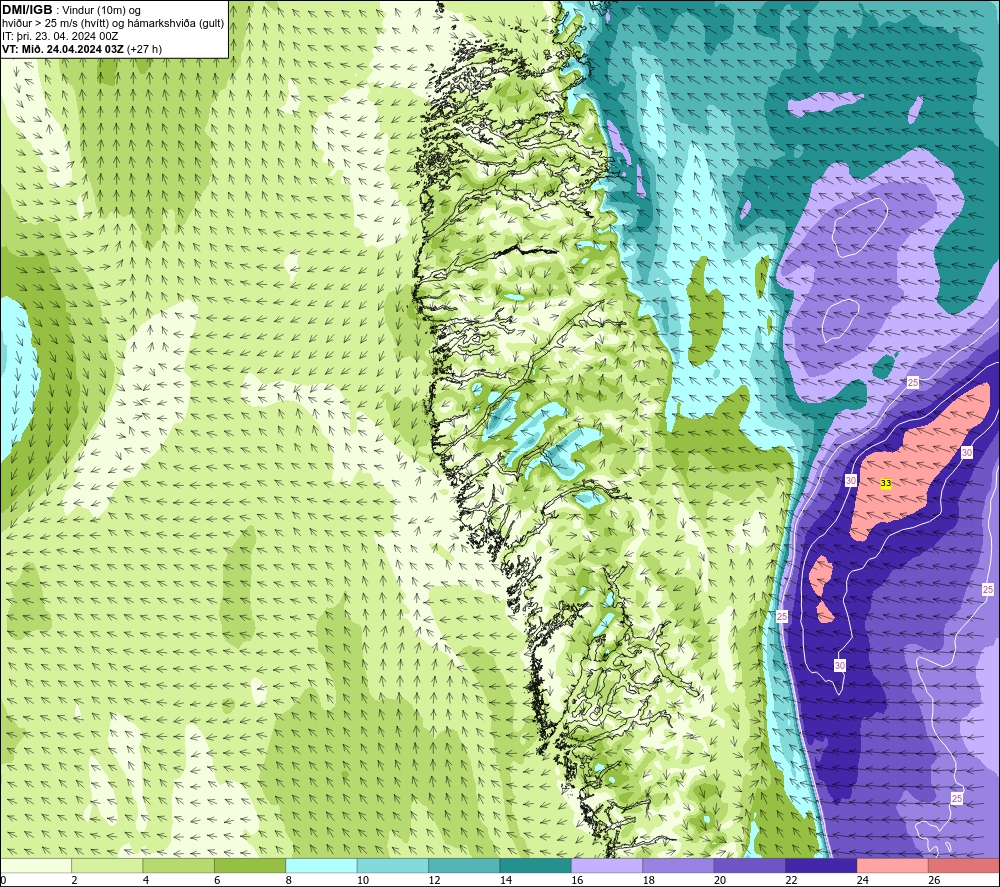Click the scale tick label 2
This screenshot has width=1000, height=887.
[x=75, y=880]
